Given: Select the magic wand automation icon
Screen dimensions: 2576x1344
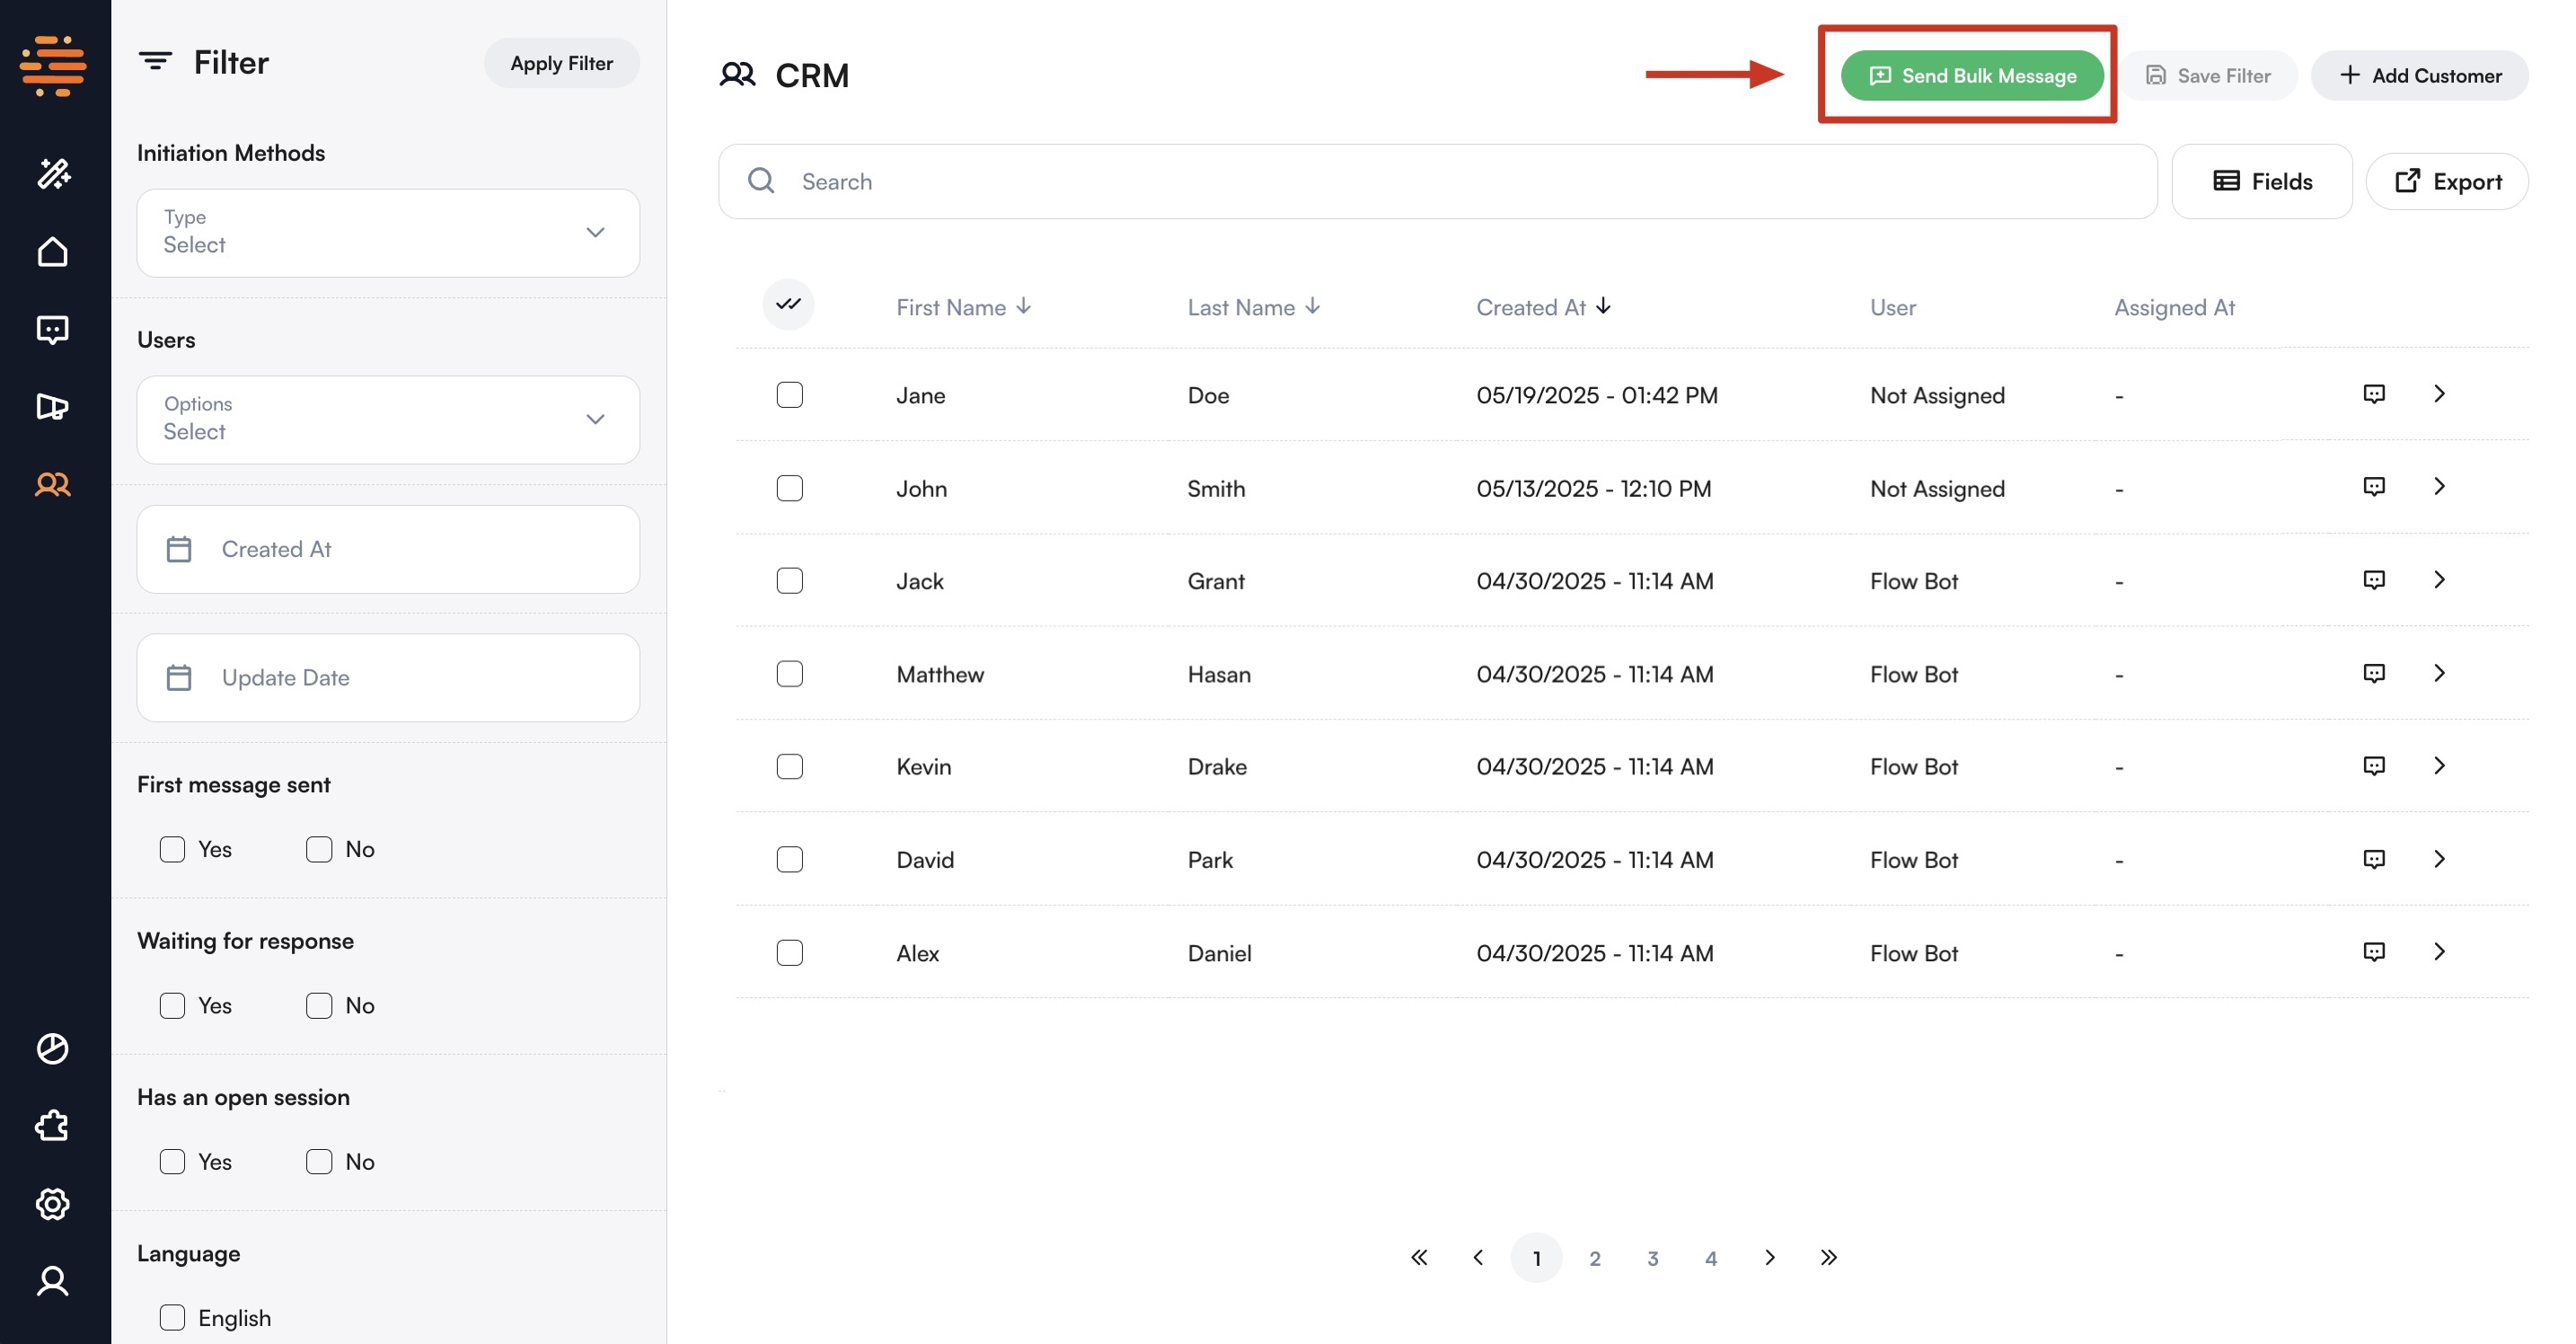Looking at the screenshot, I should tap(52, 173).
